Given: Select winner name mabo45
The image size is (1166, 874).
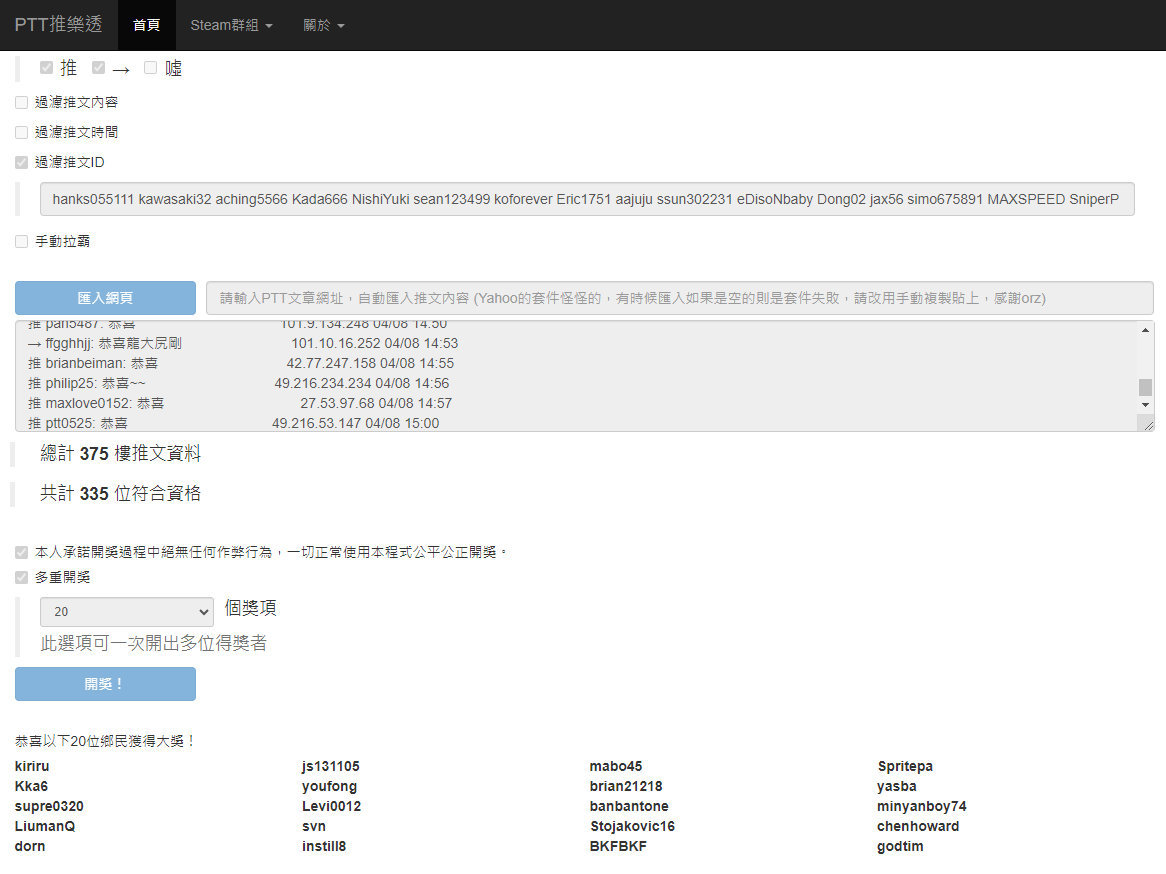Looking at the screenshot, I should [x=616, y=766].
